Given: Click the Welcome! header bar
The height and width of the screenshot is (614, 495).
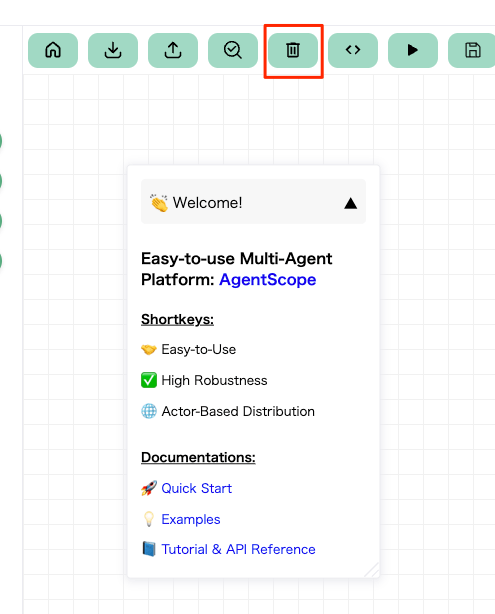Looking at the screenshot, I should pos(253,202).
